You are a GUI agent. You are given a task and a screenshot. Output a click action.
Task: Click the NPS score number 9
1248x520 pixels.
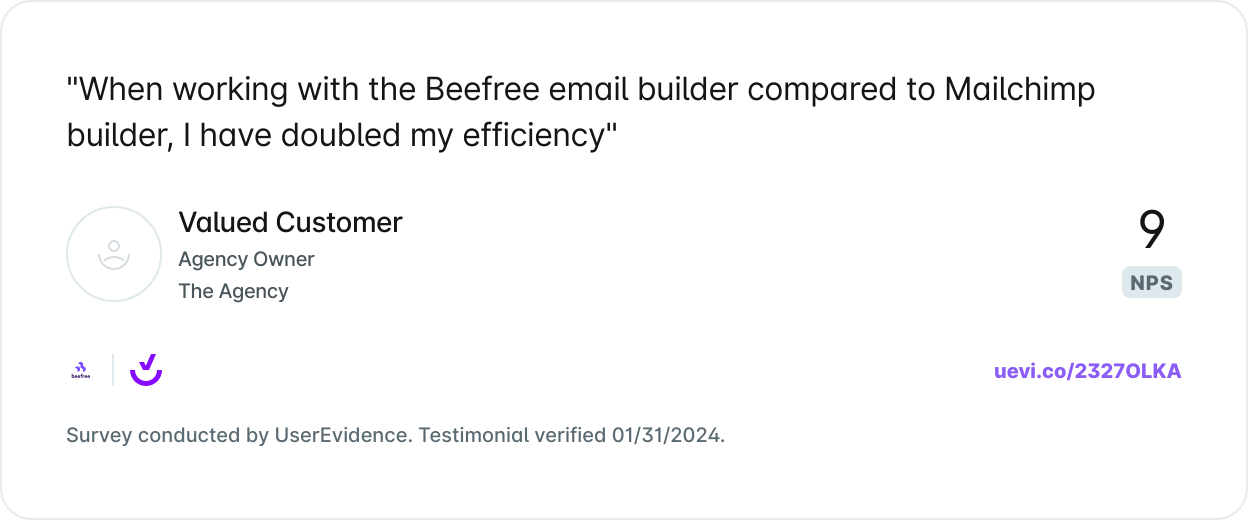click(x=1152, y=231)
